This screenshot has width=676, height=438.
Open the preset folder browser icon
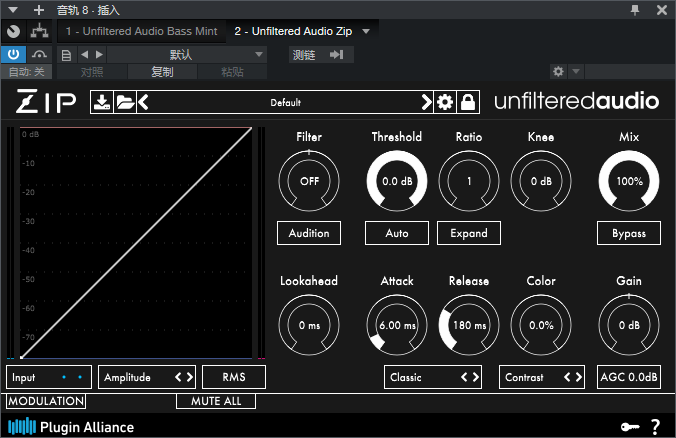(x=125, y=102)
